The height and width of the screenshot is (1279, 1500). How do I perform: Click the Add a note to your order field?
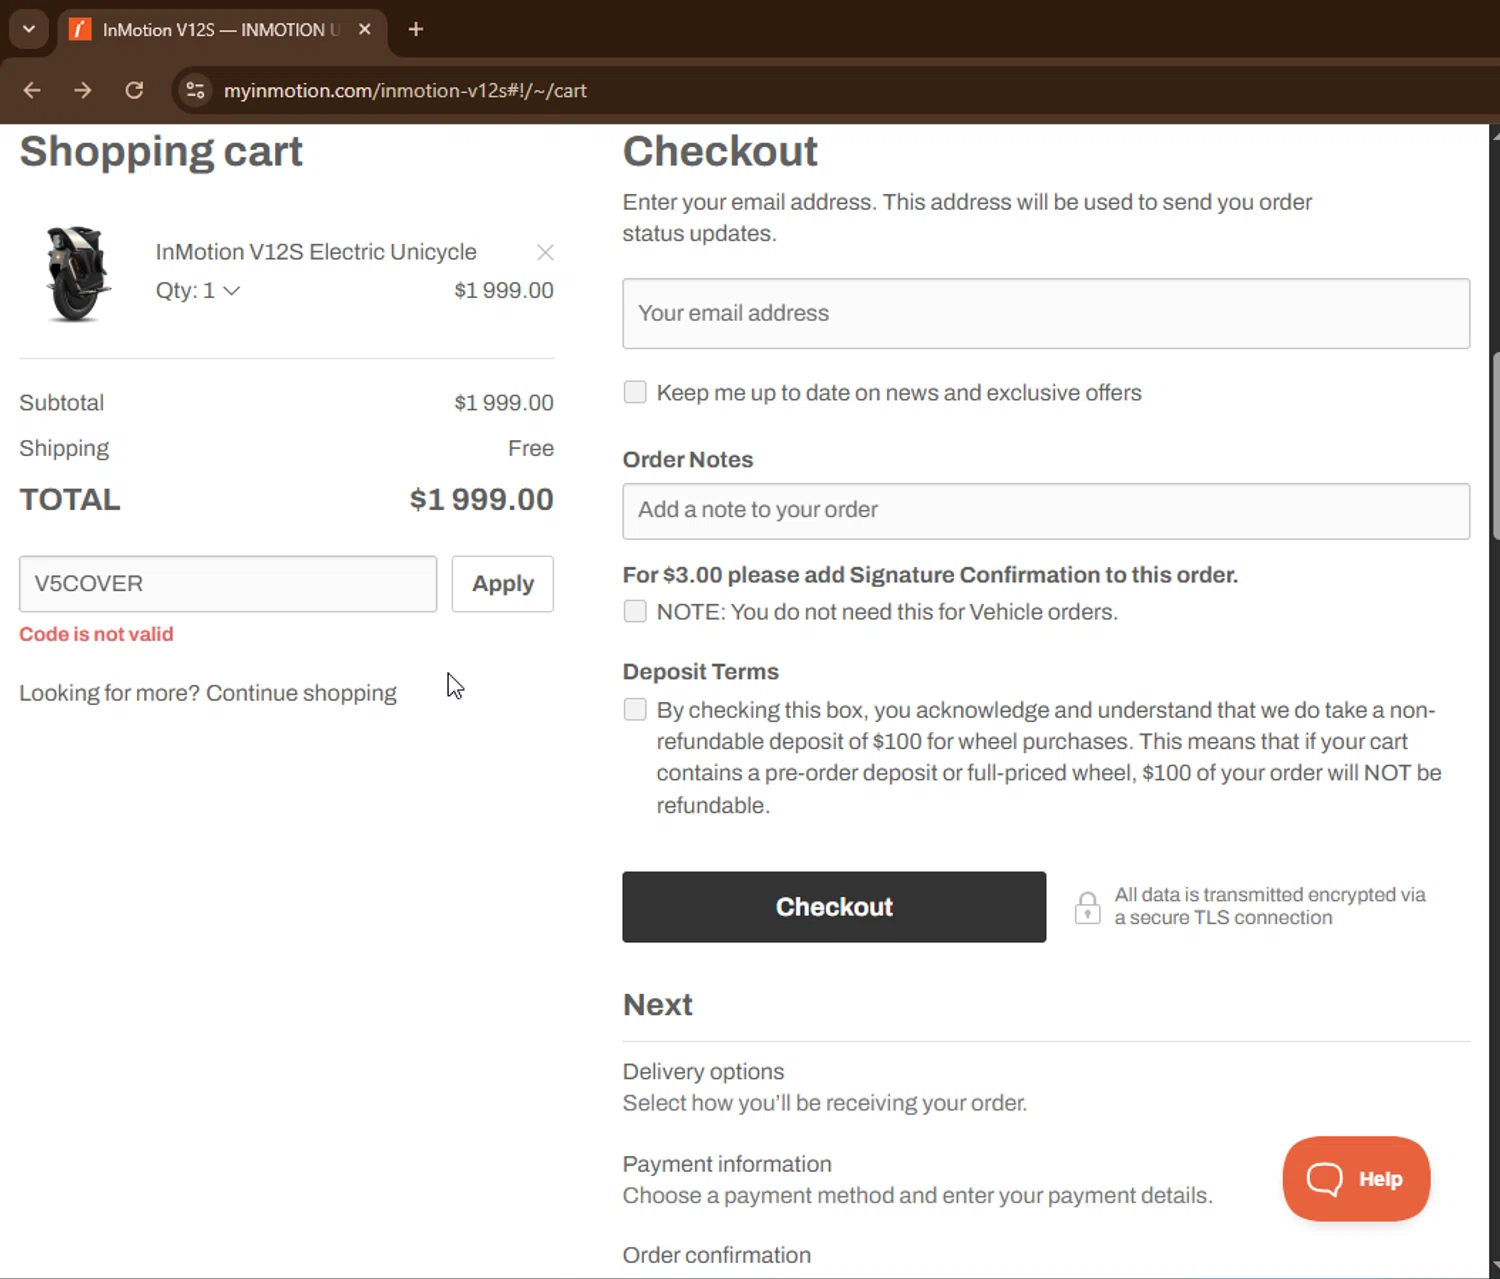(1046, 510)
